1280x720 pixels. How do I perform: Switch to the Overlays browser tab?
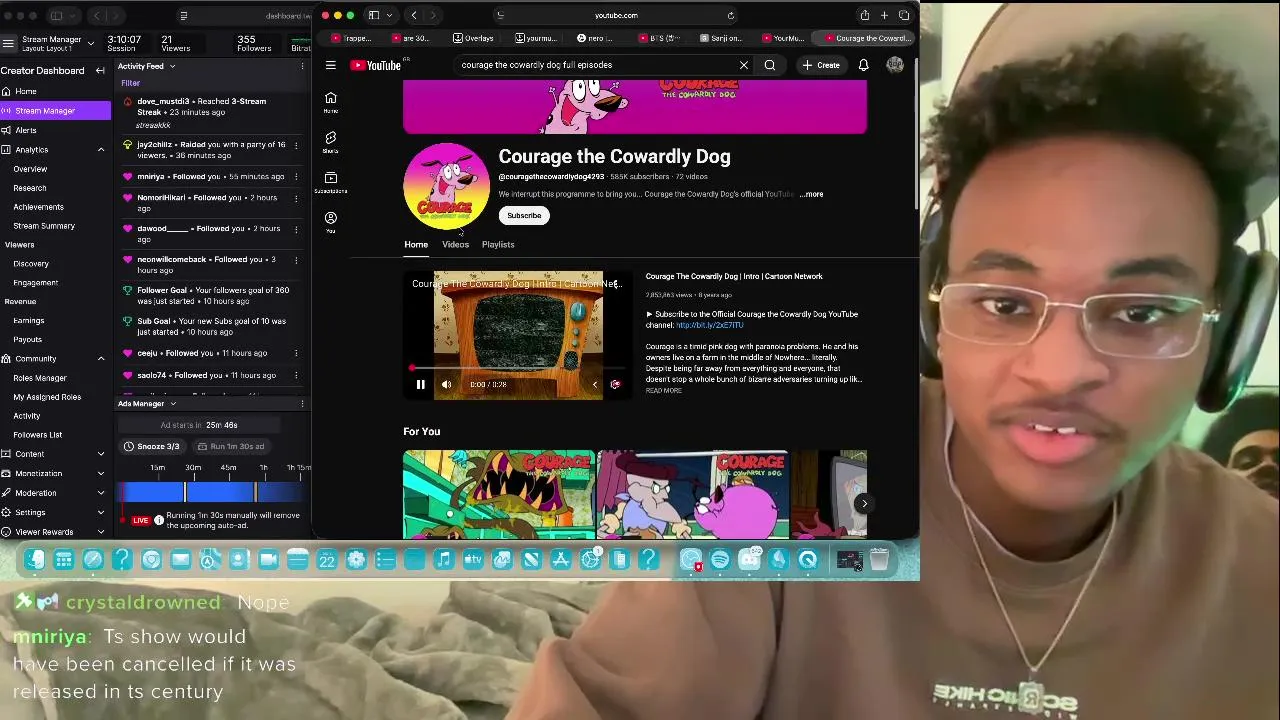[473, 38]
